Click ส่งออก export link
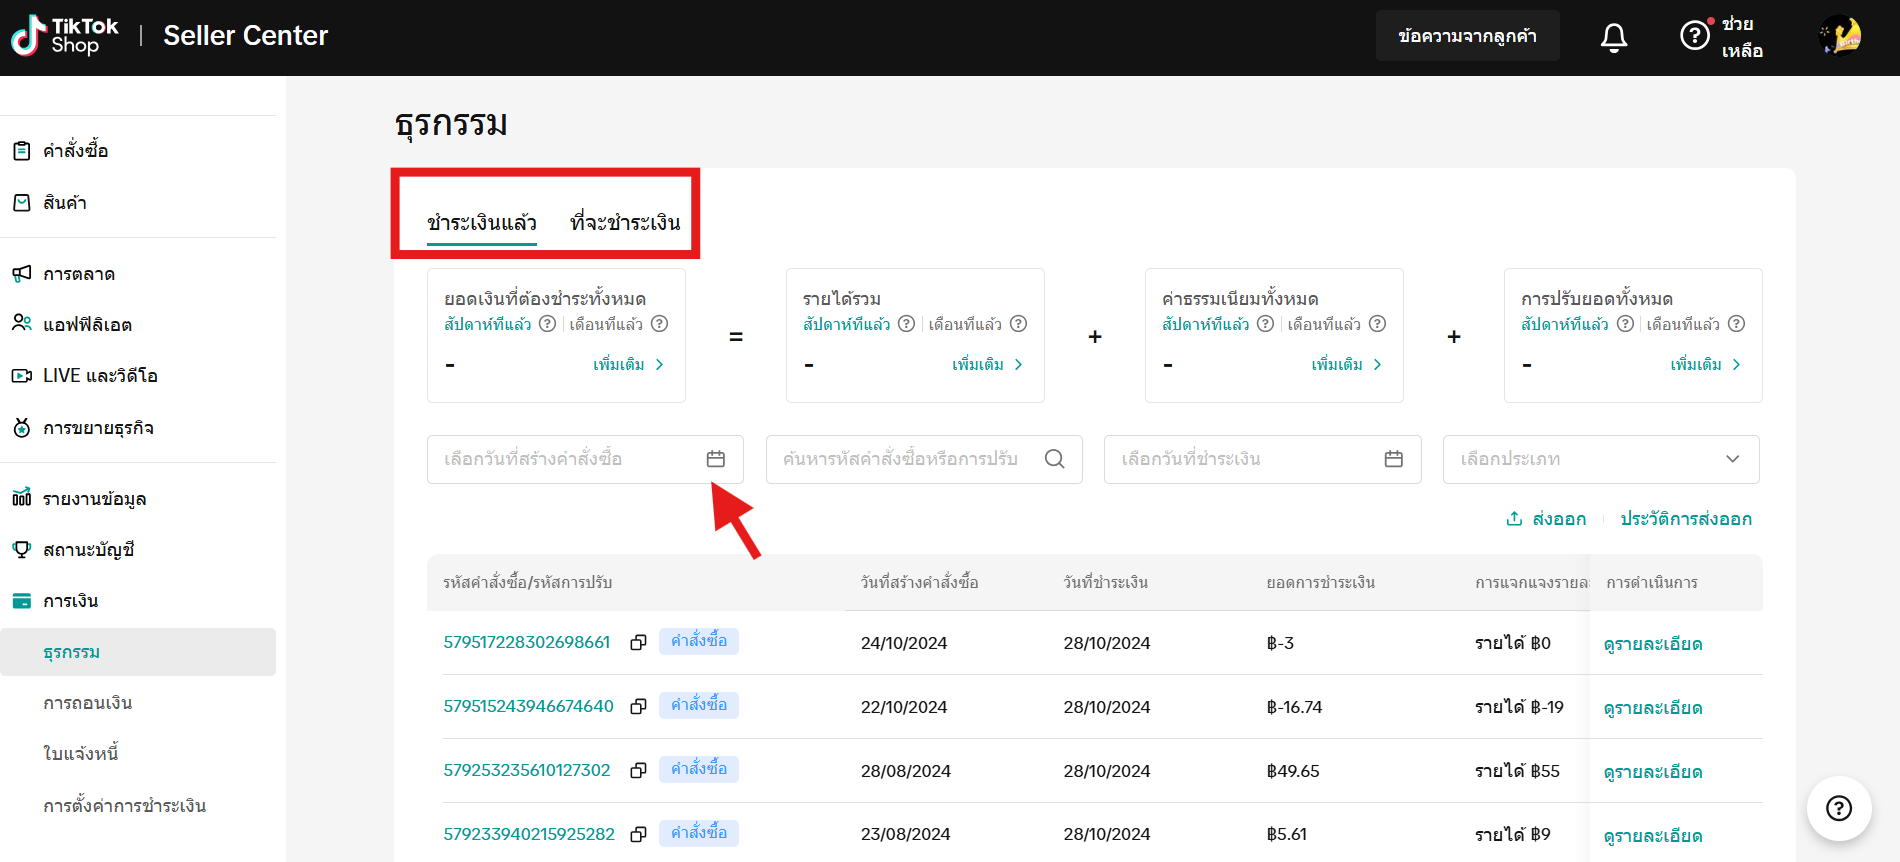Viewport: 1900px width, 862px height. click(x=1547, y=519)
